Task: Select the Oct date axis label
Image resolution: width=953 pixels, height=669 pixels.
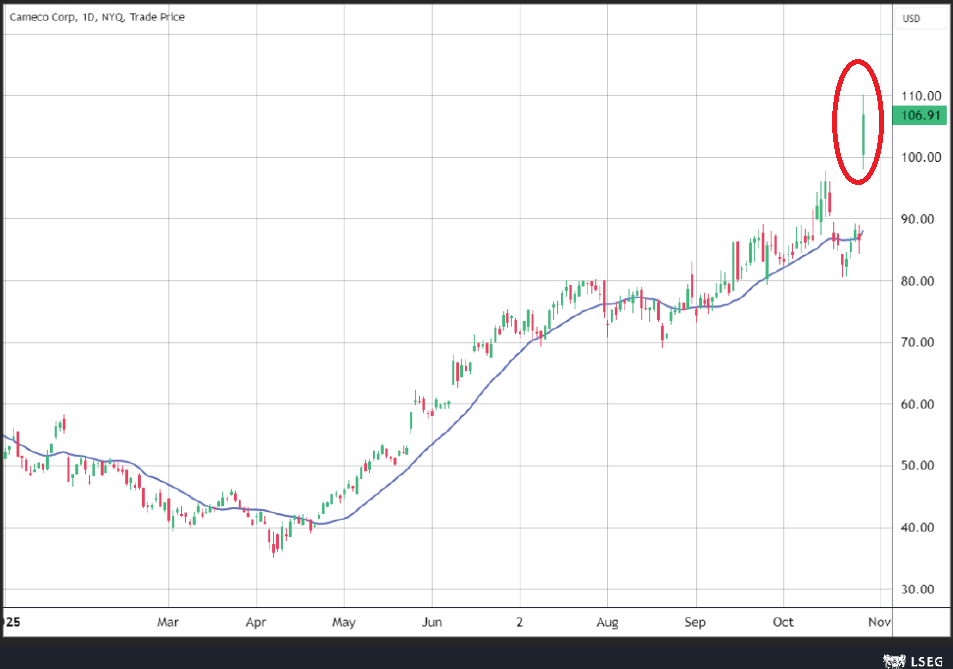Action: tap(783, 622)
